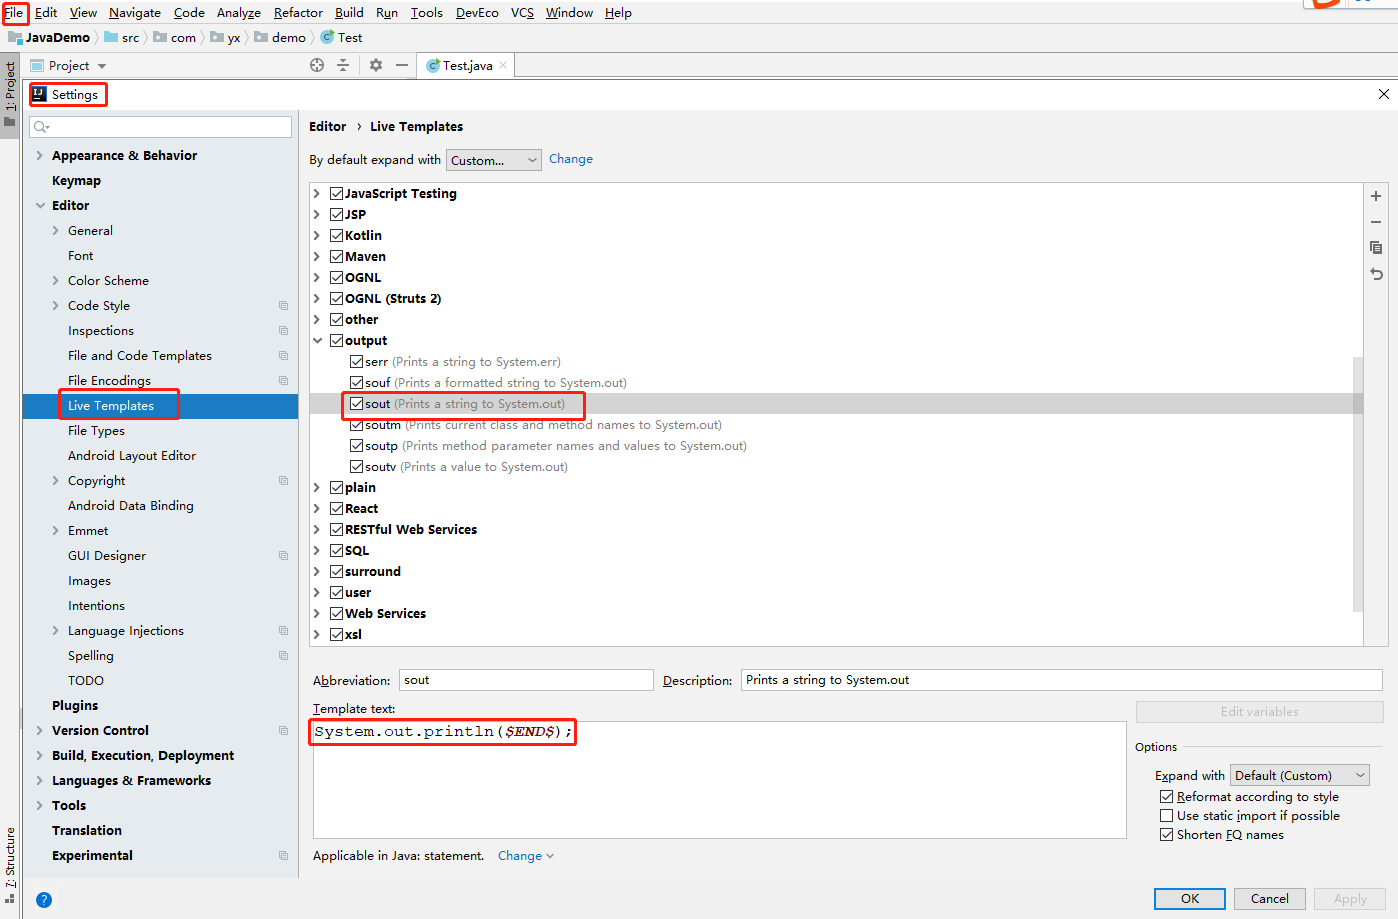Add a new live template with plus icon
Viewport: 1398px width, 919px height.
(1376, 196)
